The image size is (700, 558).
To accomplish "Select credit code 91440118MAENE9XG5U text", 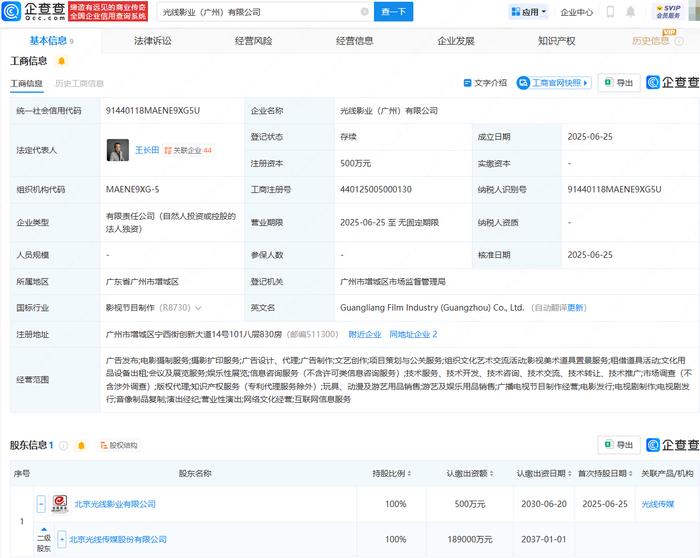I will tap(153, 111).
